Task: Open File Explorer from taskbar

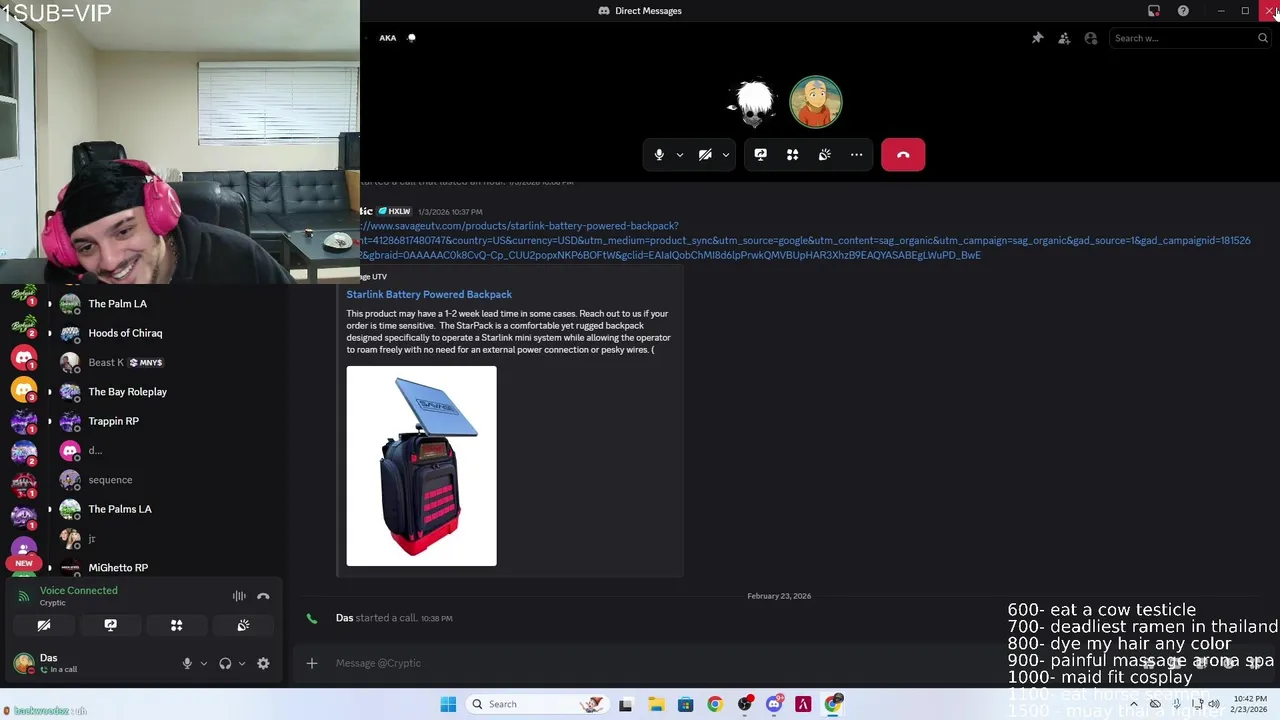Action: click(656, 704)
